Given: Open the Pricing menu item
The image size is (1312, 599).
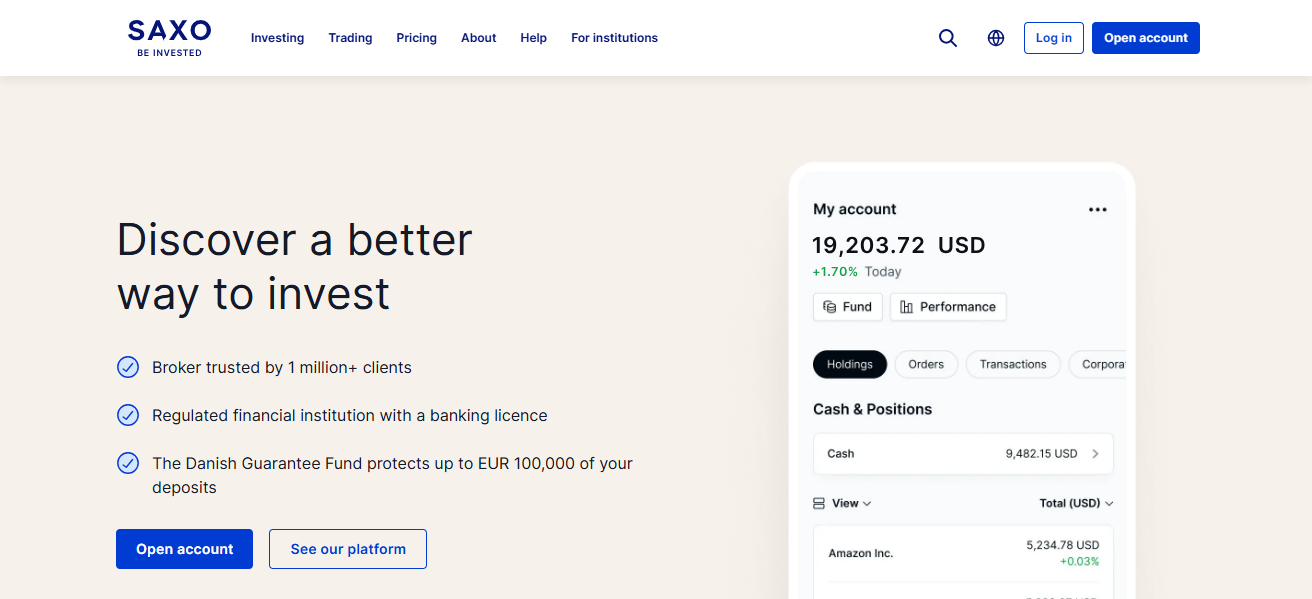Looking at the screenshot, I should (x=416, y=37).
